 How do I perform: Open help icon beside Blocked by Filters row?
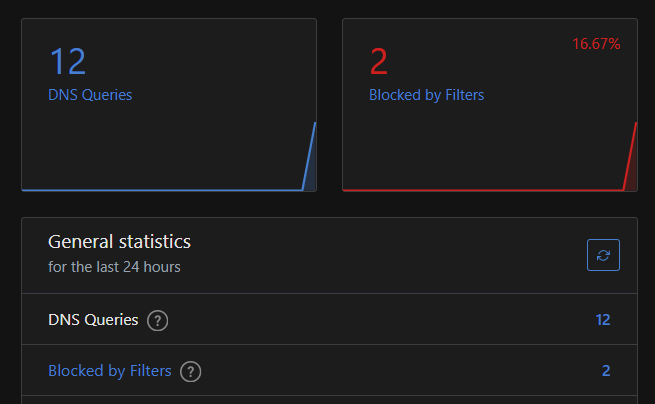[190, 371]
